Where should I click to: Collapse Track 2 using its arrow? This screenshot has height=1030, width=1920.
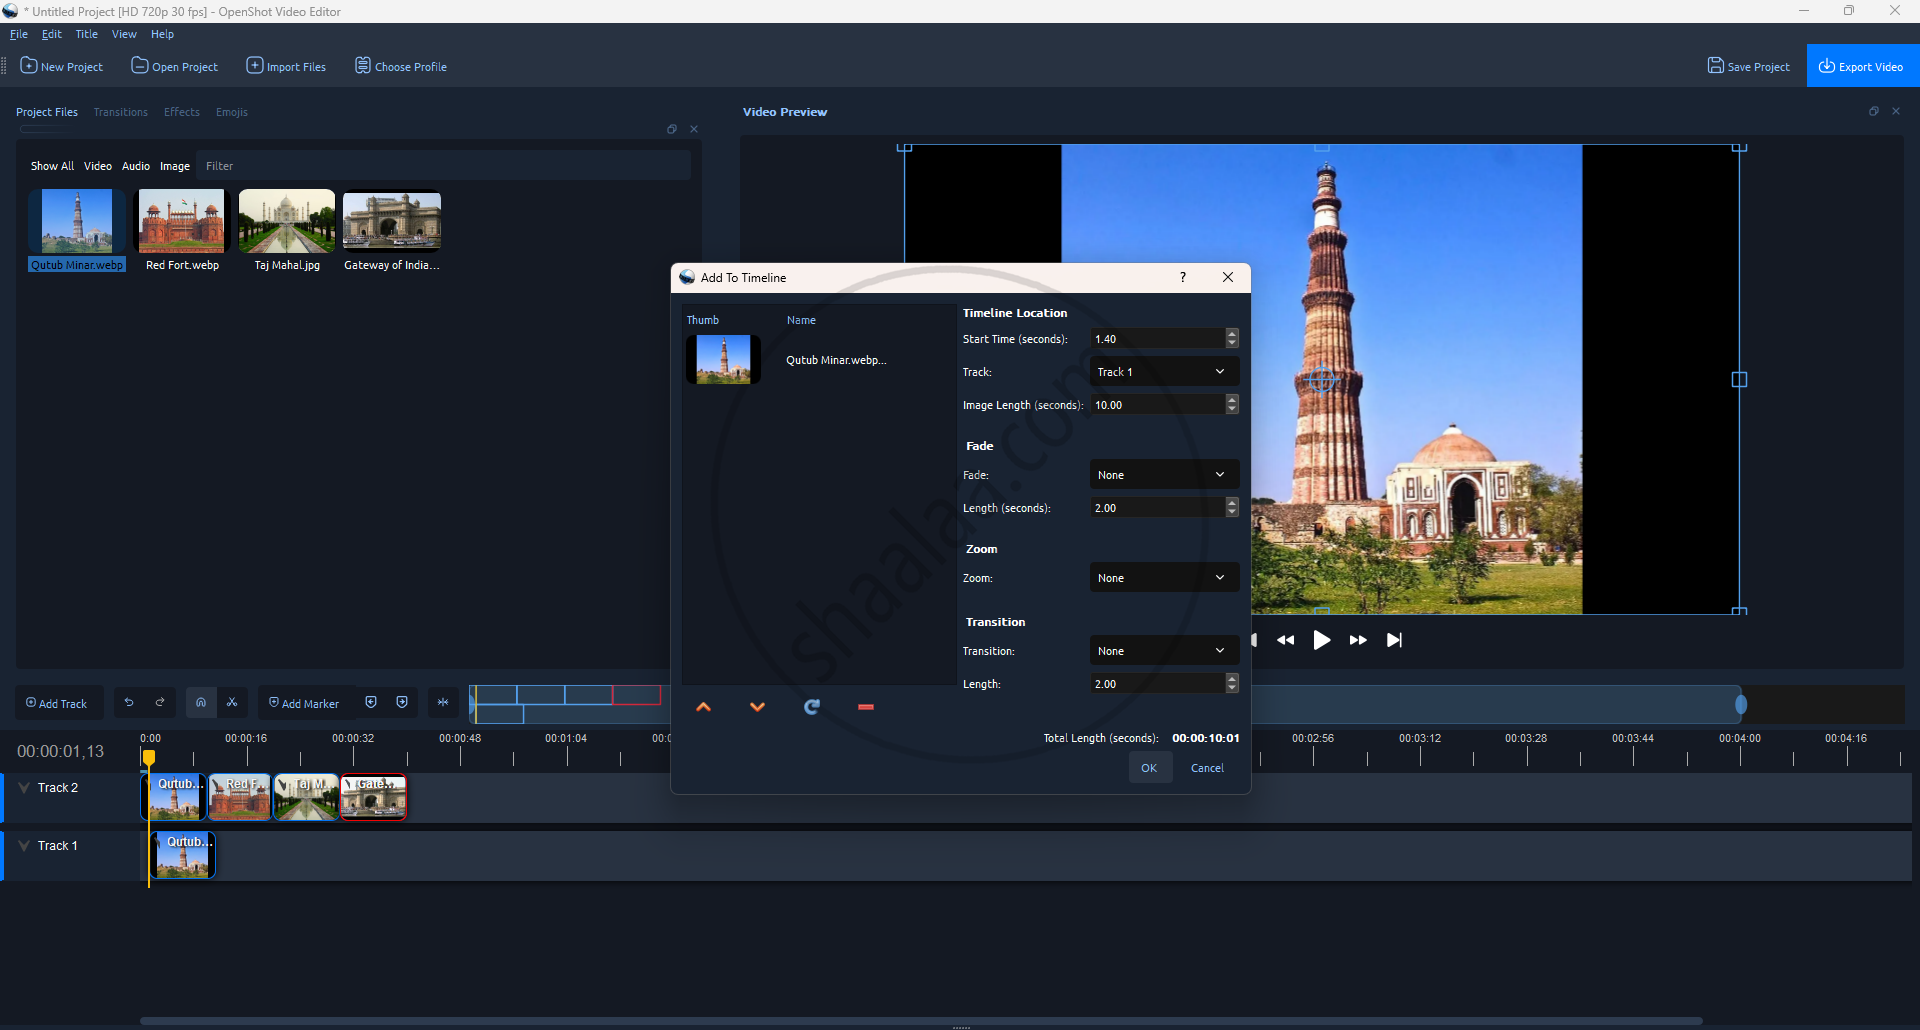[24, 788]
